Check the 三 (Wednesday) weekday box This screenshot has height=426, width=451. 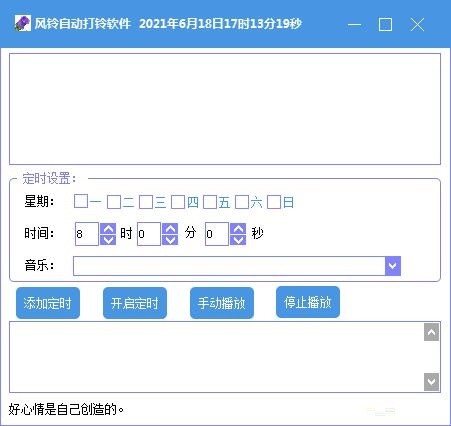pos(146,202)
